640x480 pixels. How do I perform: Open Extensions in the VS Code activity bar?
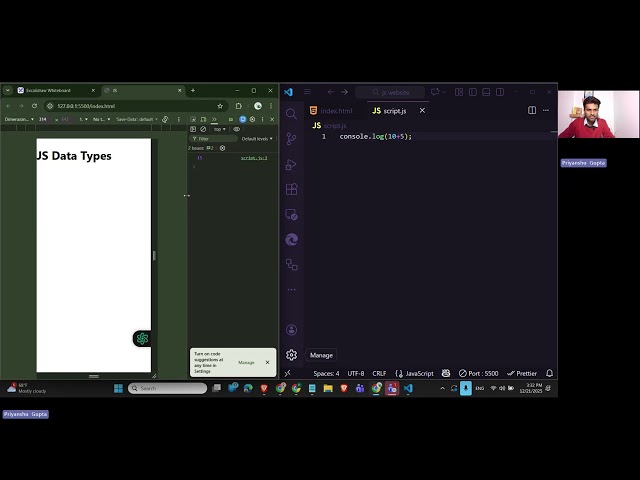pyautogui.click(x=291, y=189)
